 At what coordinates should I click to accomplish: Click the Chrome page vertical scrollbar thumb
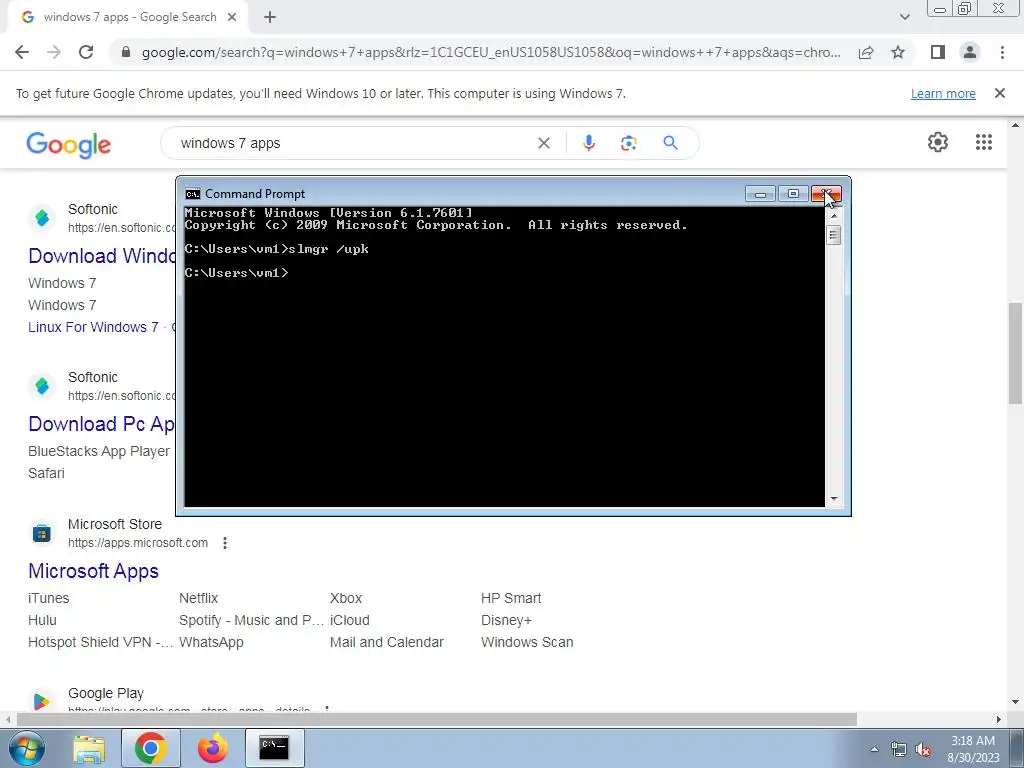(1016, 353)
